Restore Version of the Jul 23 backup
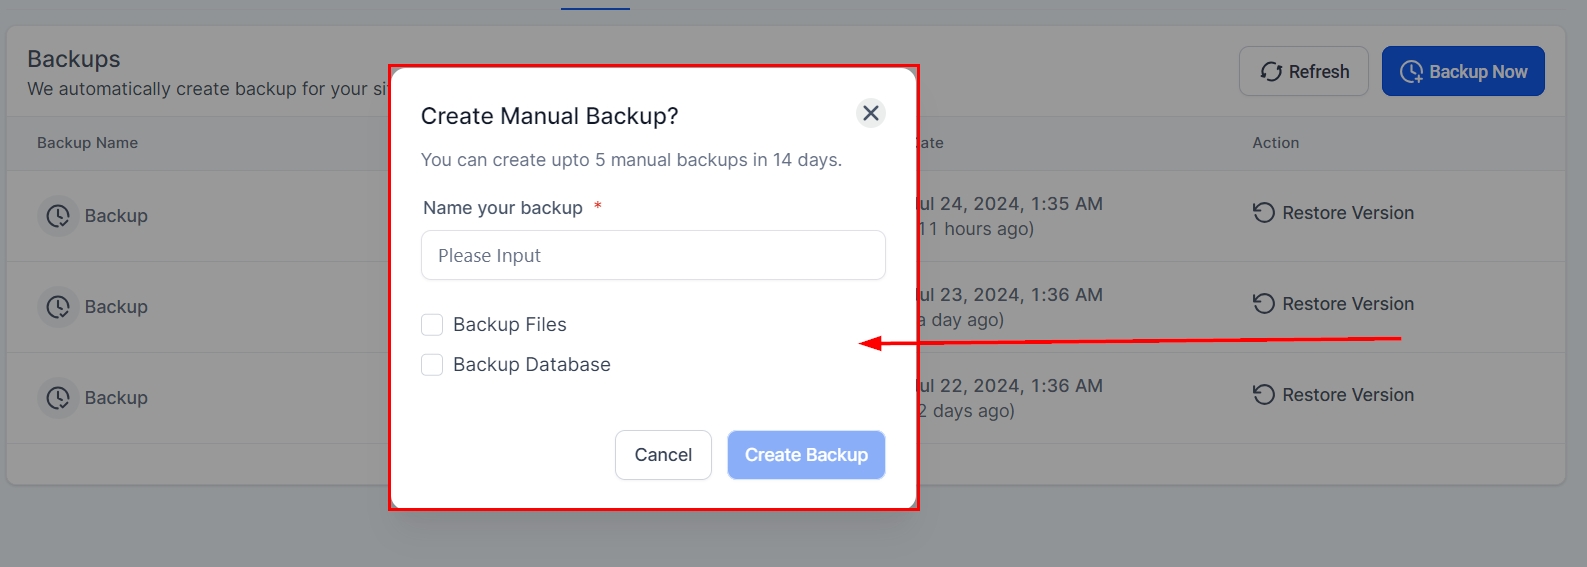Screen dimensions: 1587x567 coord(1347,304)
